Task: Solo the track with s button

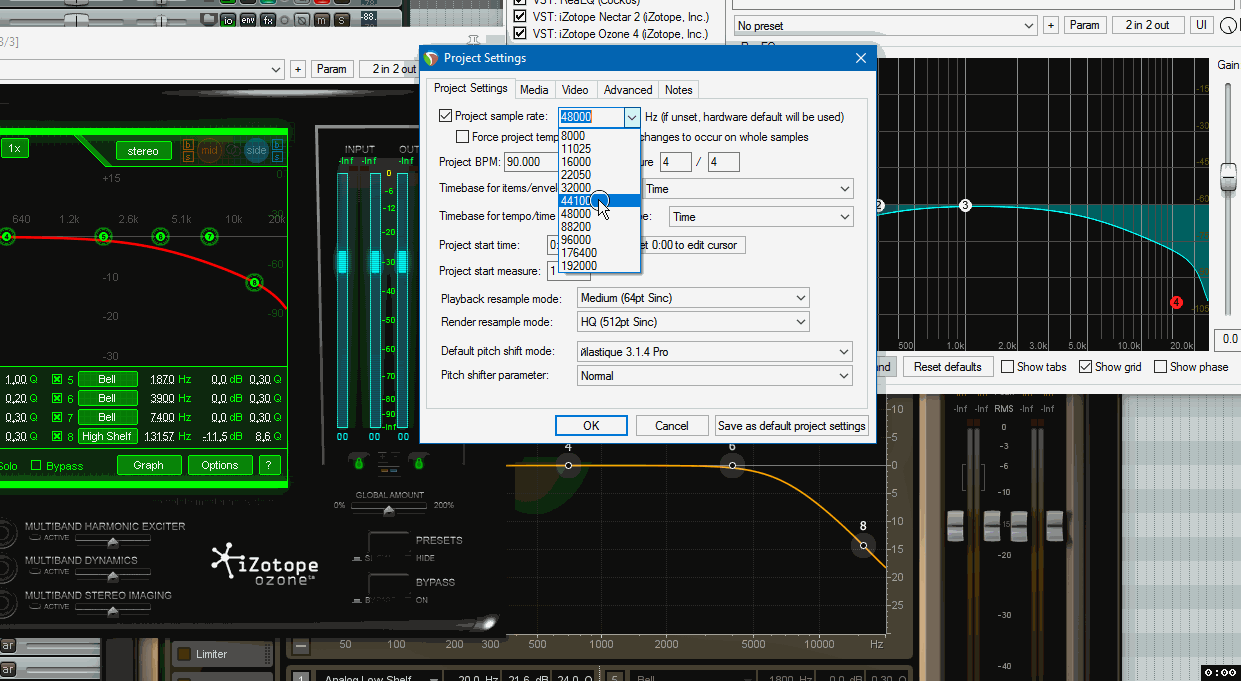Action: tap(341, 19)
